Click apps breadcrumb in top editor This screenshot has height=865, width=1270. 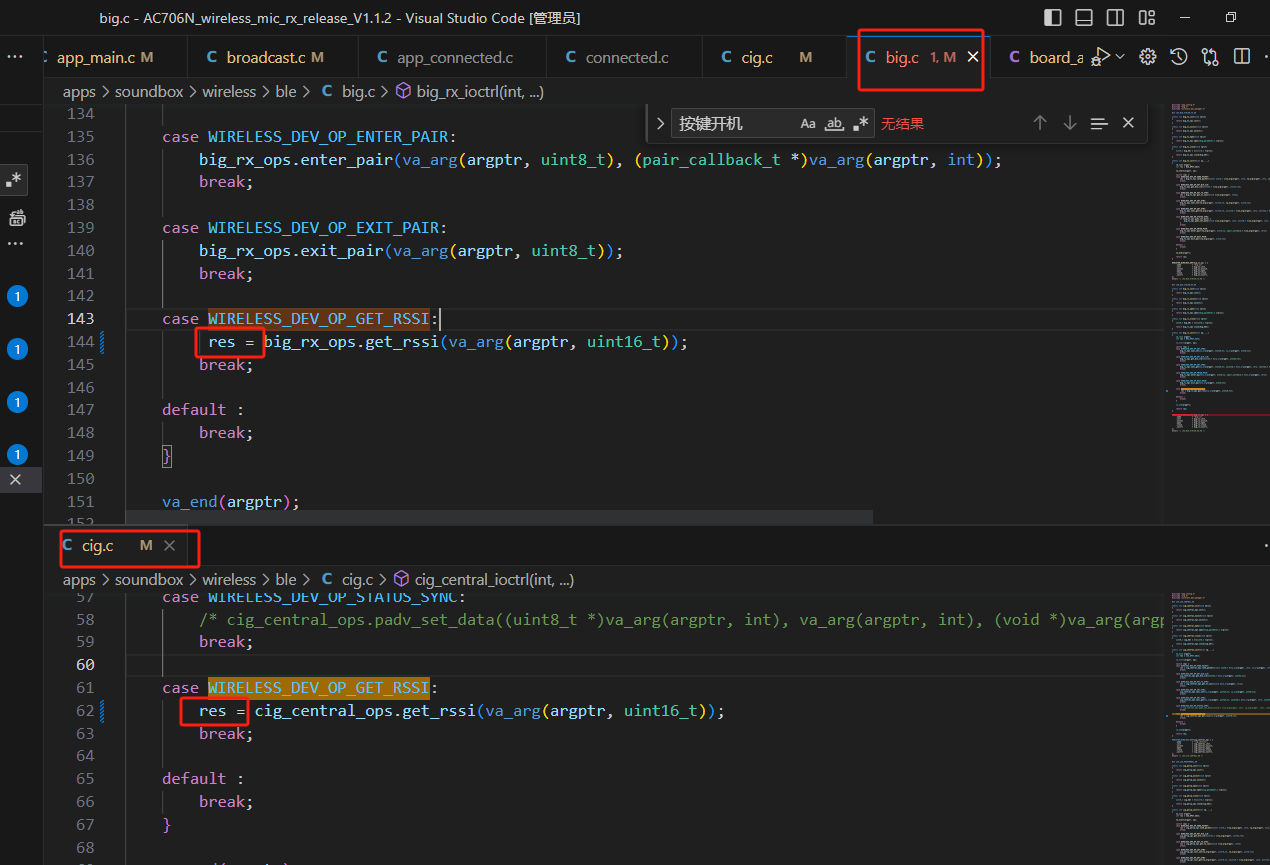click(79, 92)
